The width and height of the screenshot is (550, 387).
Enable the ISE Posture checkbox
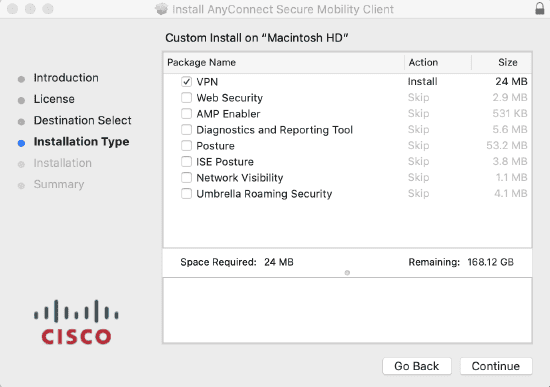point(186,162)
